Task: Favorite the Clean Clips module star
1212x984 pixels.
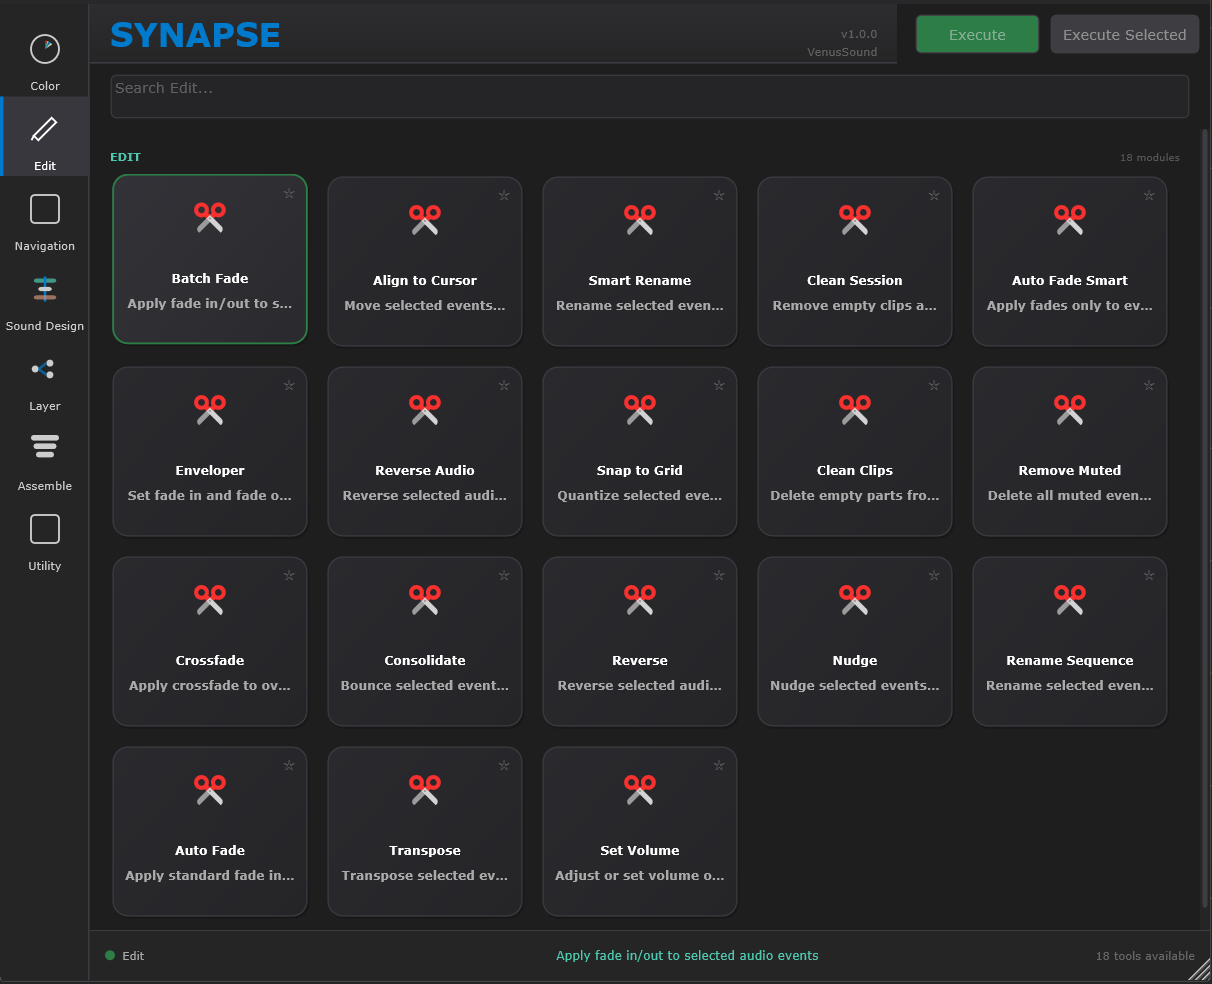Action: click(934, 386)
